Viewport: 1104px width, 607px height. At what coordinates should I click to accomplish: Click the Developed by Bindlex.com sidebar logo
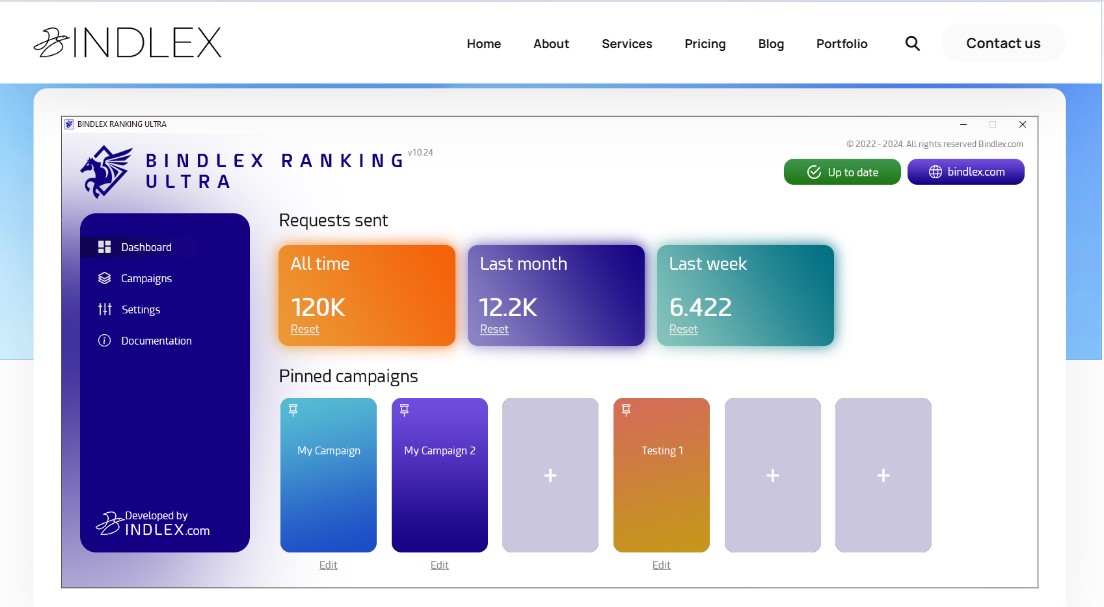tap(153, 523)
